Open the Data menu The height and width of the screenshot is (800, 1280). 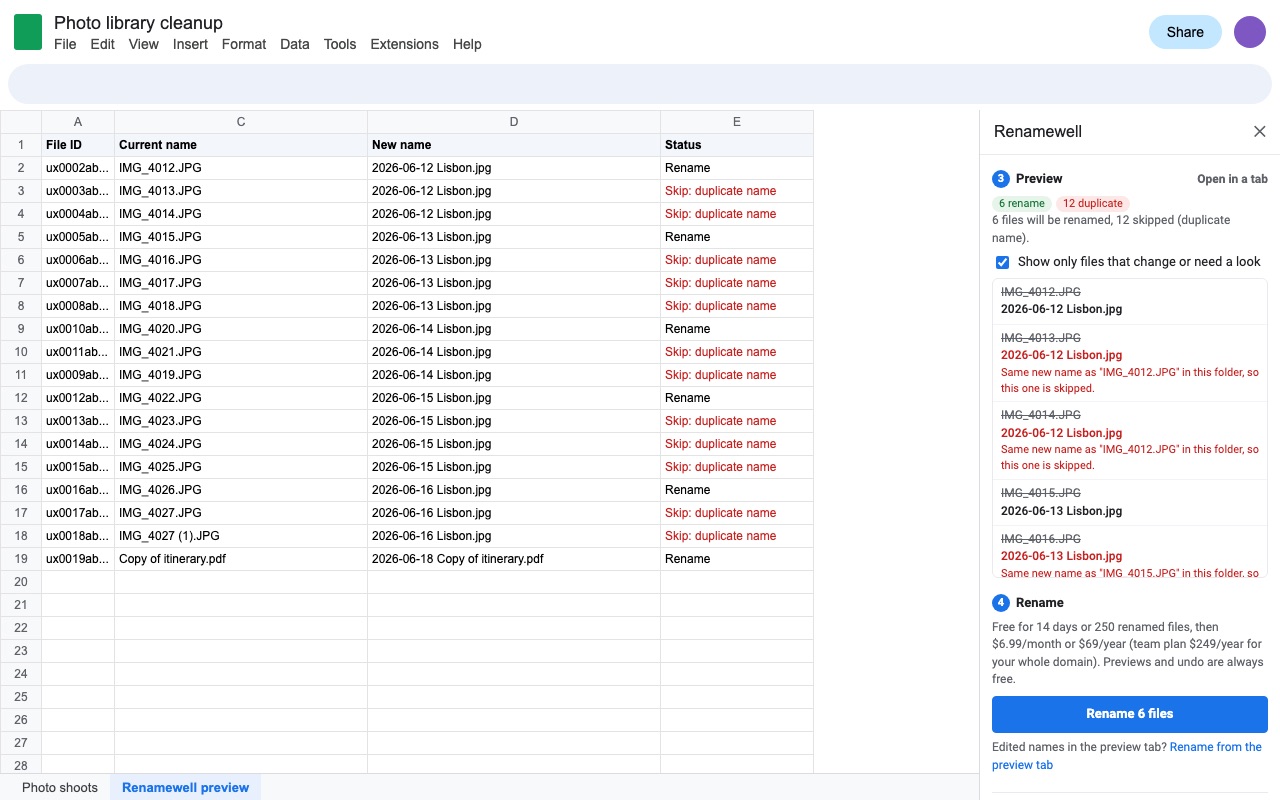click(295, 44)
